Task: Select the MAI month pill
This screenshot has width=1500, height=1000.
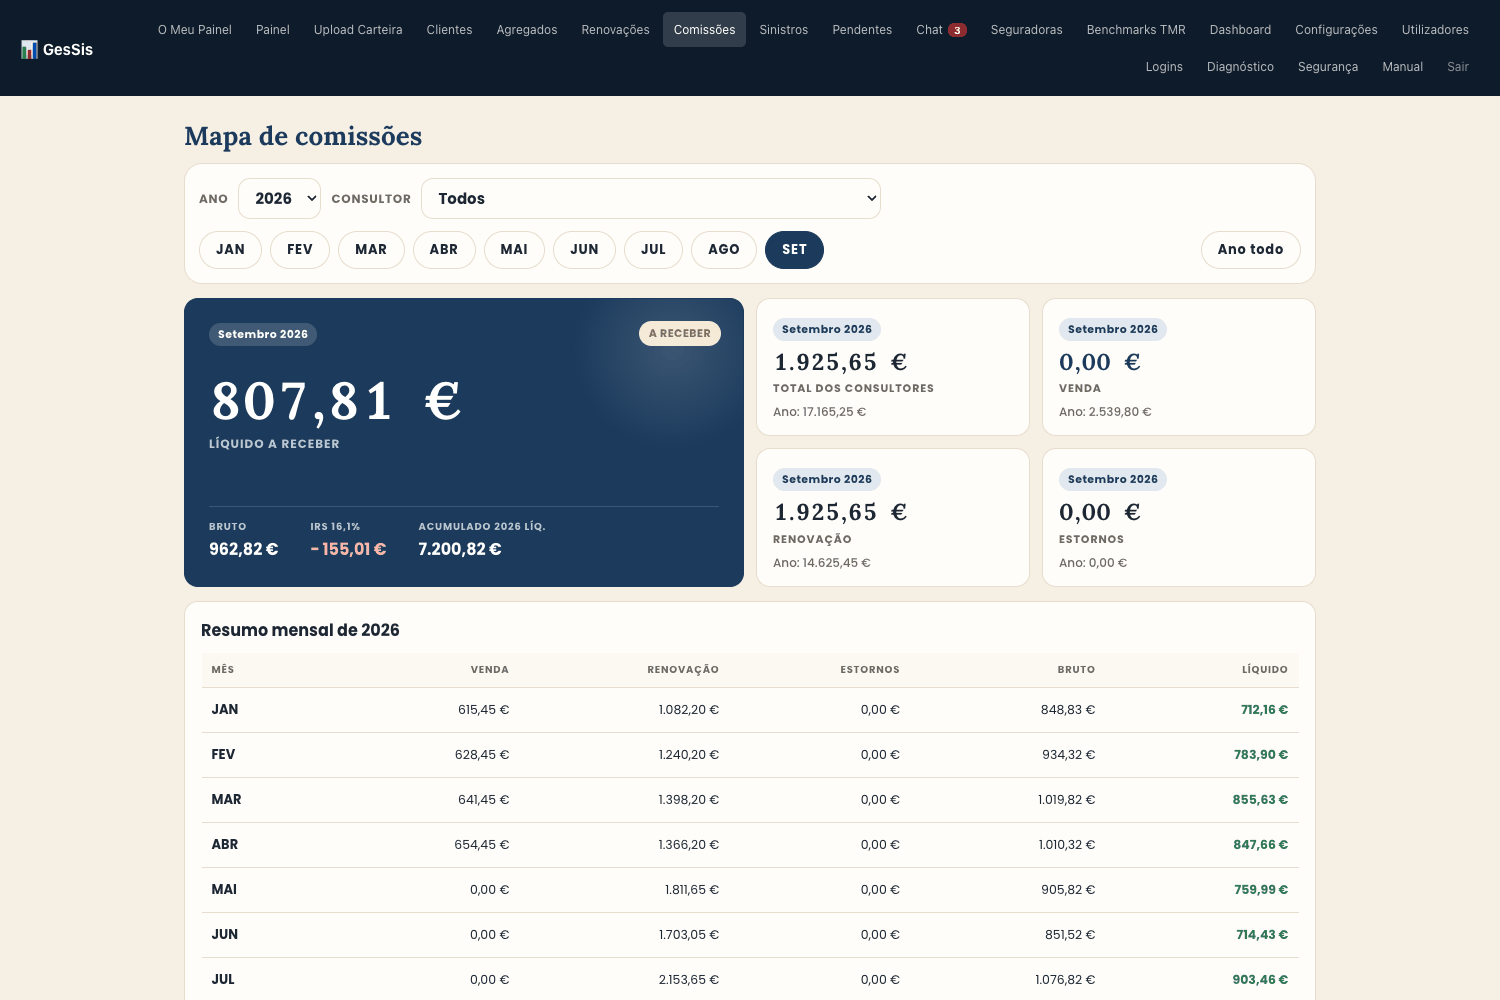Action: (514, 250)
